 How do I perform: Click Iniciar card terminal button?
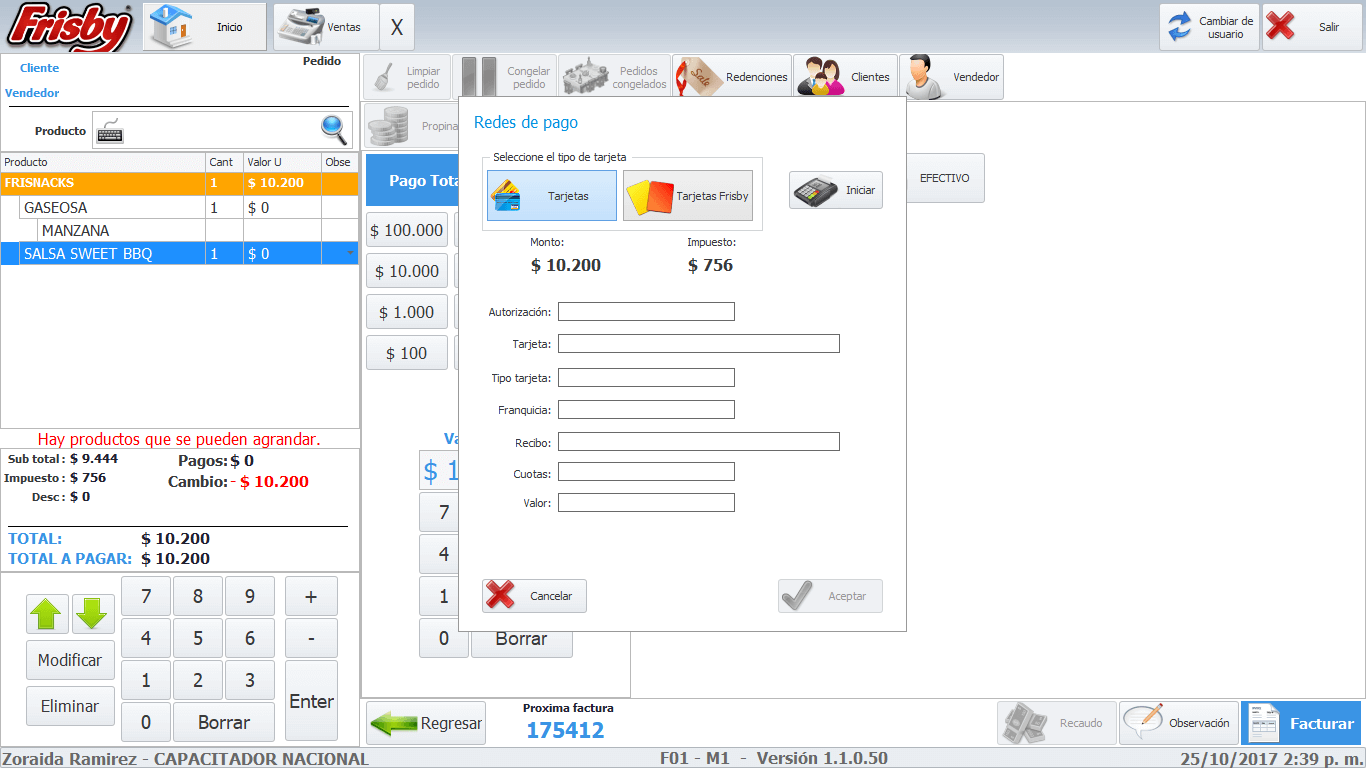click(836, 190)
